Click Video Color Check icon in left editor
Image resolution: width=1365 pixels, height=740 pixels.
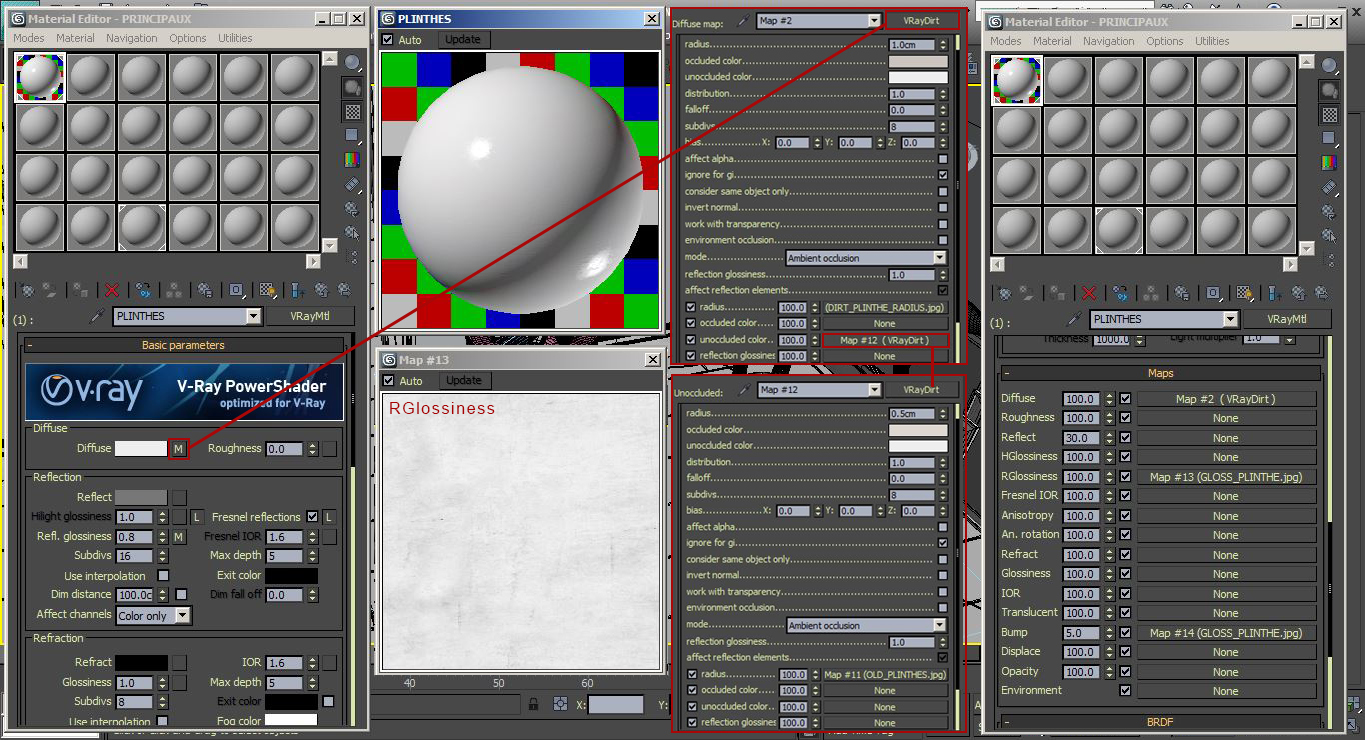tap(353, 158)
